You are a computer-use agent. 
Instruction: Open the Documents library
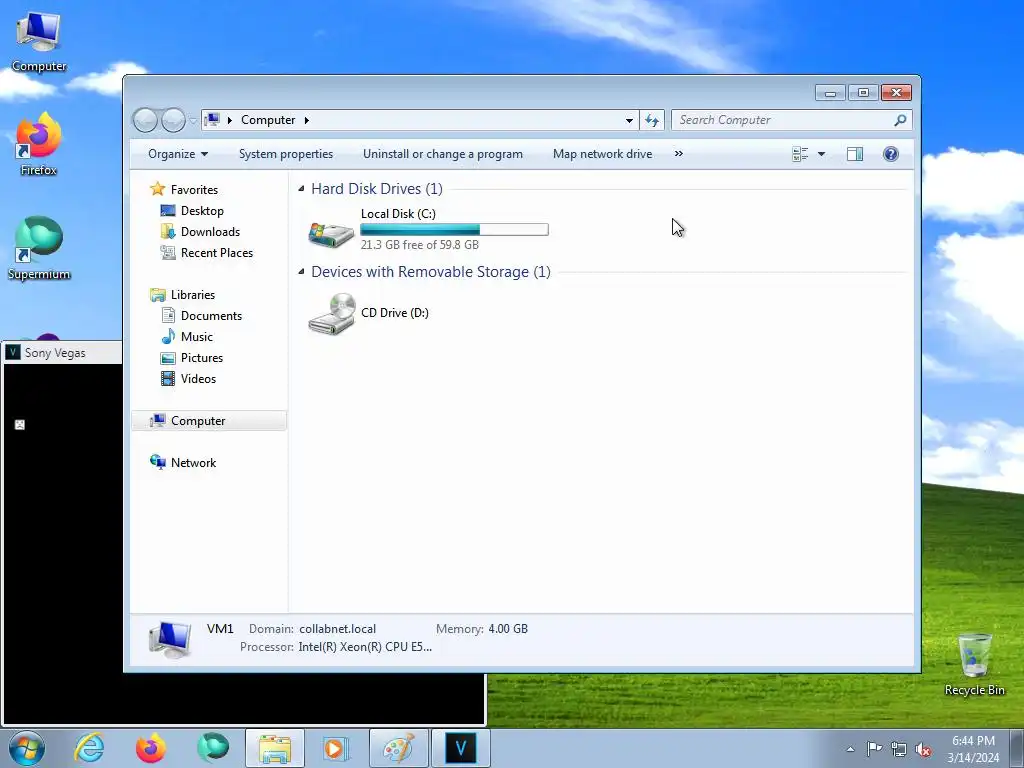(x=211, y=315)
